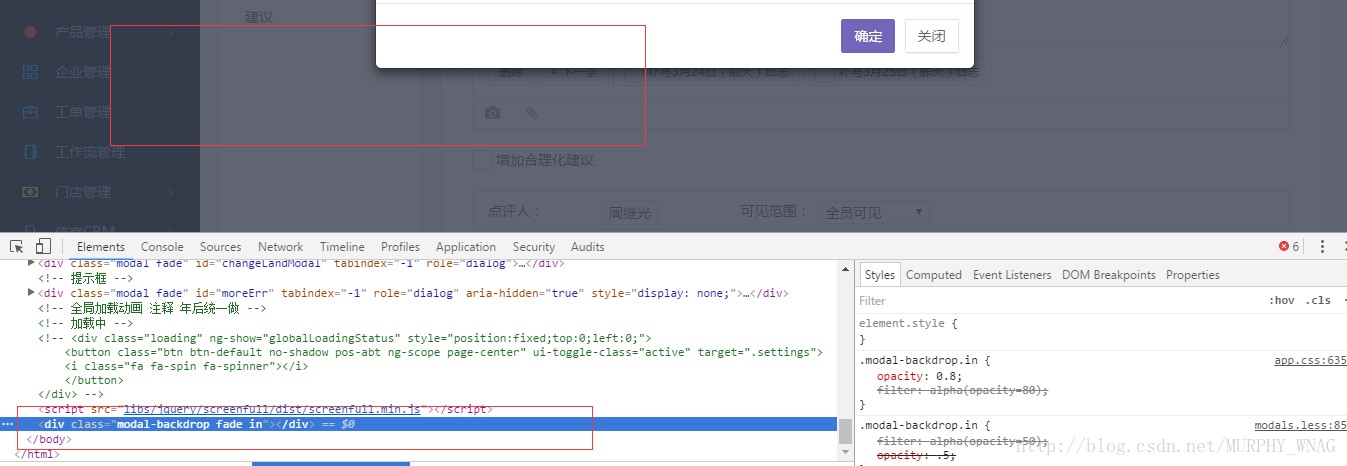Open the red error count indicator
This screenshot has height=466, width=1347.
pos(1289,246)
